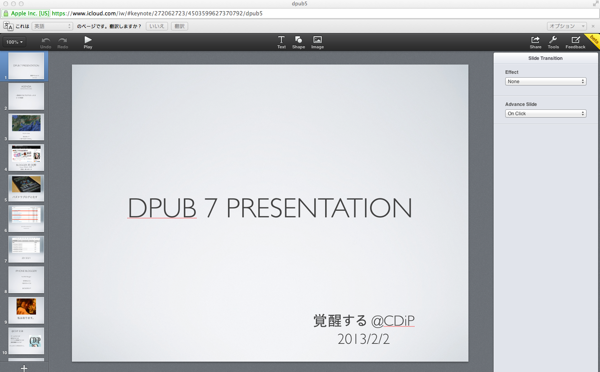Close the translation bar
600x372 pixels.
pos(593,26)
